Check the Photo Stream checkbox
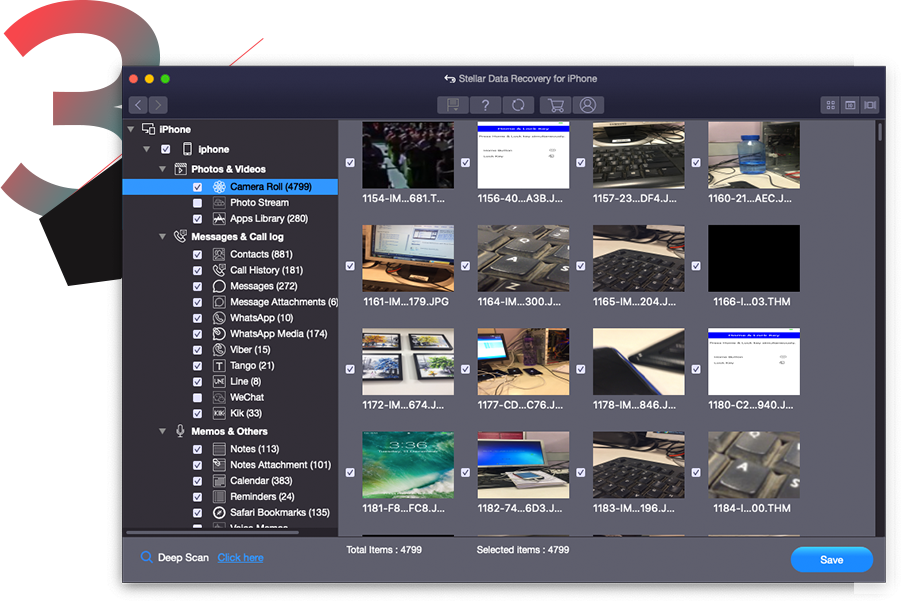The image size is (901, 601). point(199,202)
